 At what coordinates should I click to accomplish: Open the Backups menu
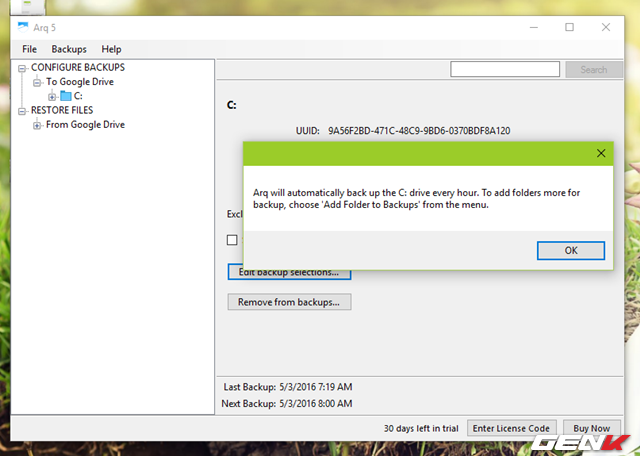point(69,49)
